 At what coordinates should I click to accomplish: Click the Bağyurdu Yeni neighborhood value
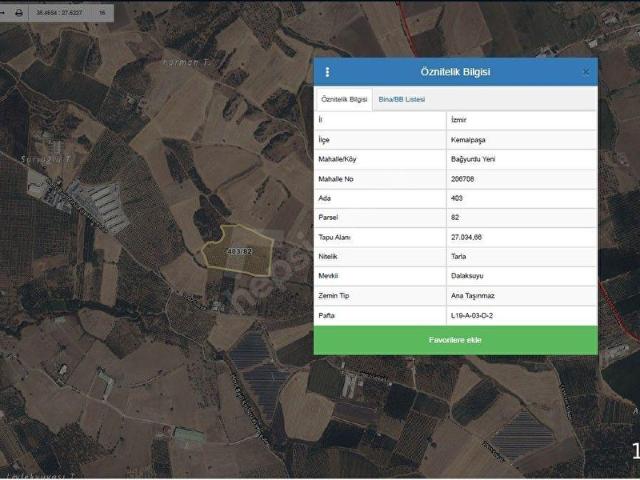[x=474, y=159]
